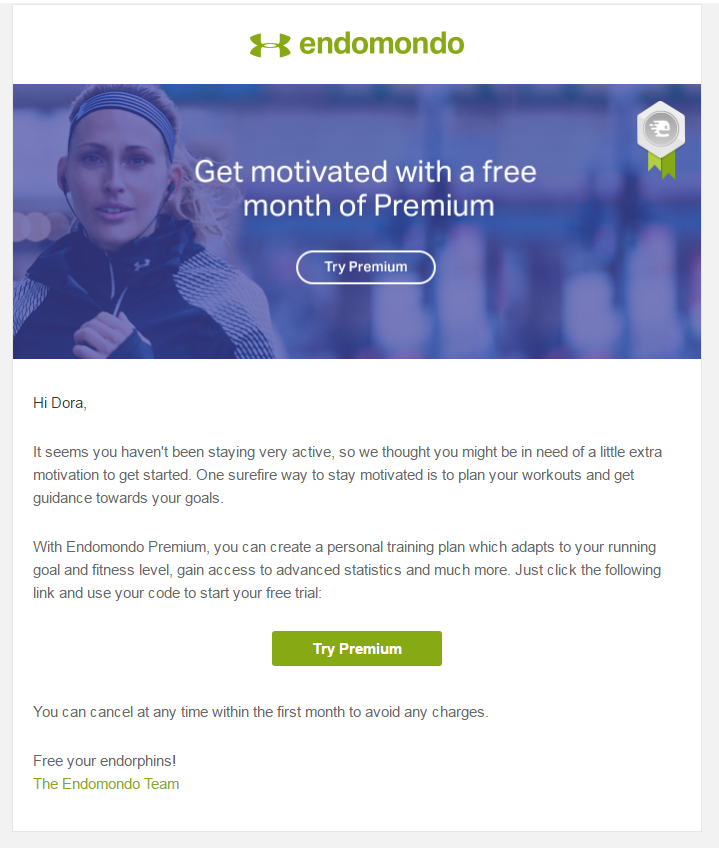The height and width of the screenshot is (848, 719).
Task: Click the paragraph starting "It seems you haven't"
Action: coord(347,475)
